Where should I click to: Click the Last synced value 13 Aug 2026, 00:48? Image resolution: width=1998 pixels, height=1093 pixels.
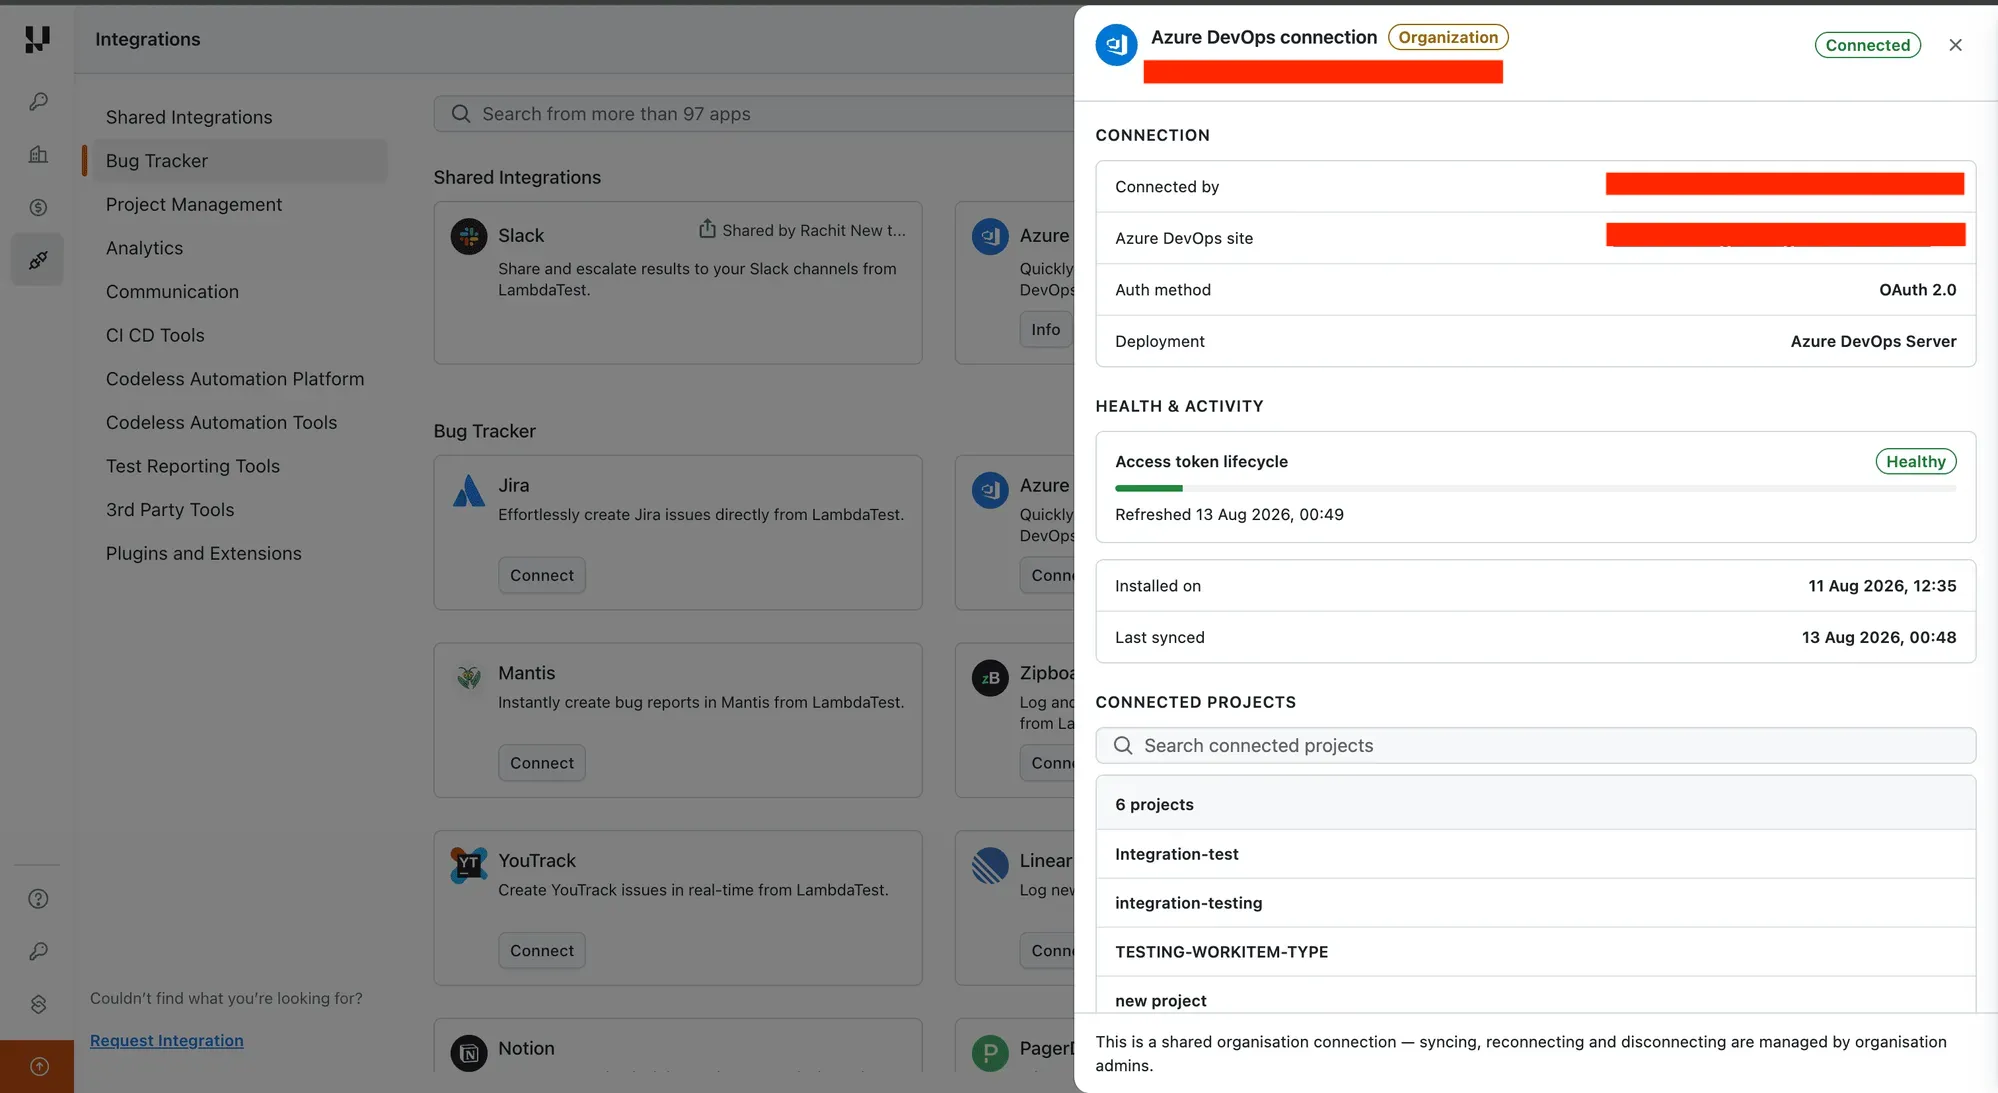1879,637
